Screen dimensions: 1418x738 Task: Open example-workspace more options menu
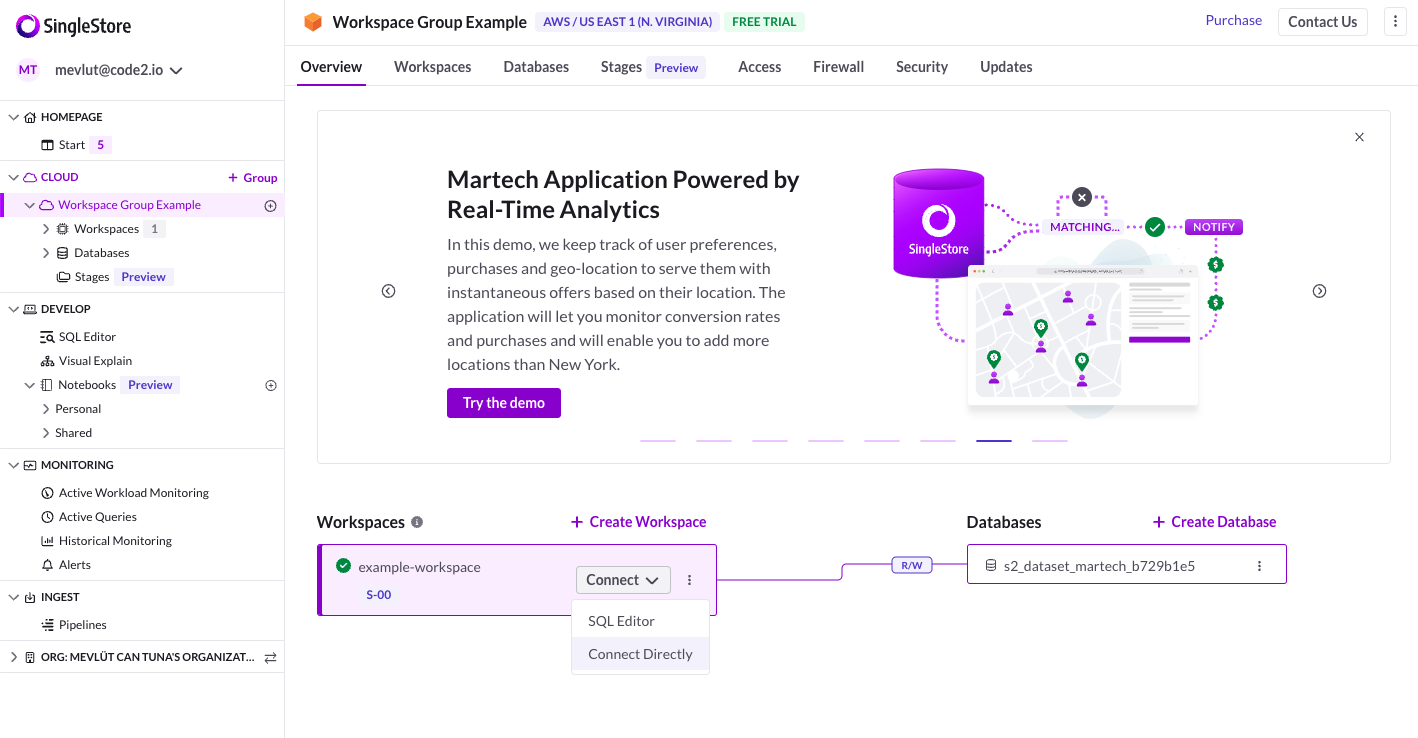coord(689,580)
